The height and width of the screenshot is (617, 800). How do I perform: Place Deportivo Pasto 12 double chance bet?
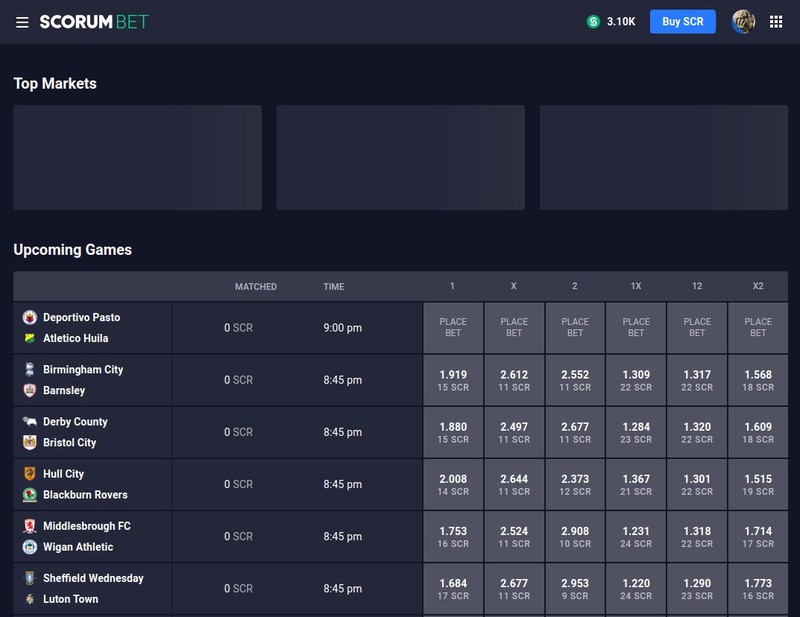(697, 328)
